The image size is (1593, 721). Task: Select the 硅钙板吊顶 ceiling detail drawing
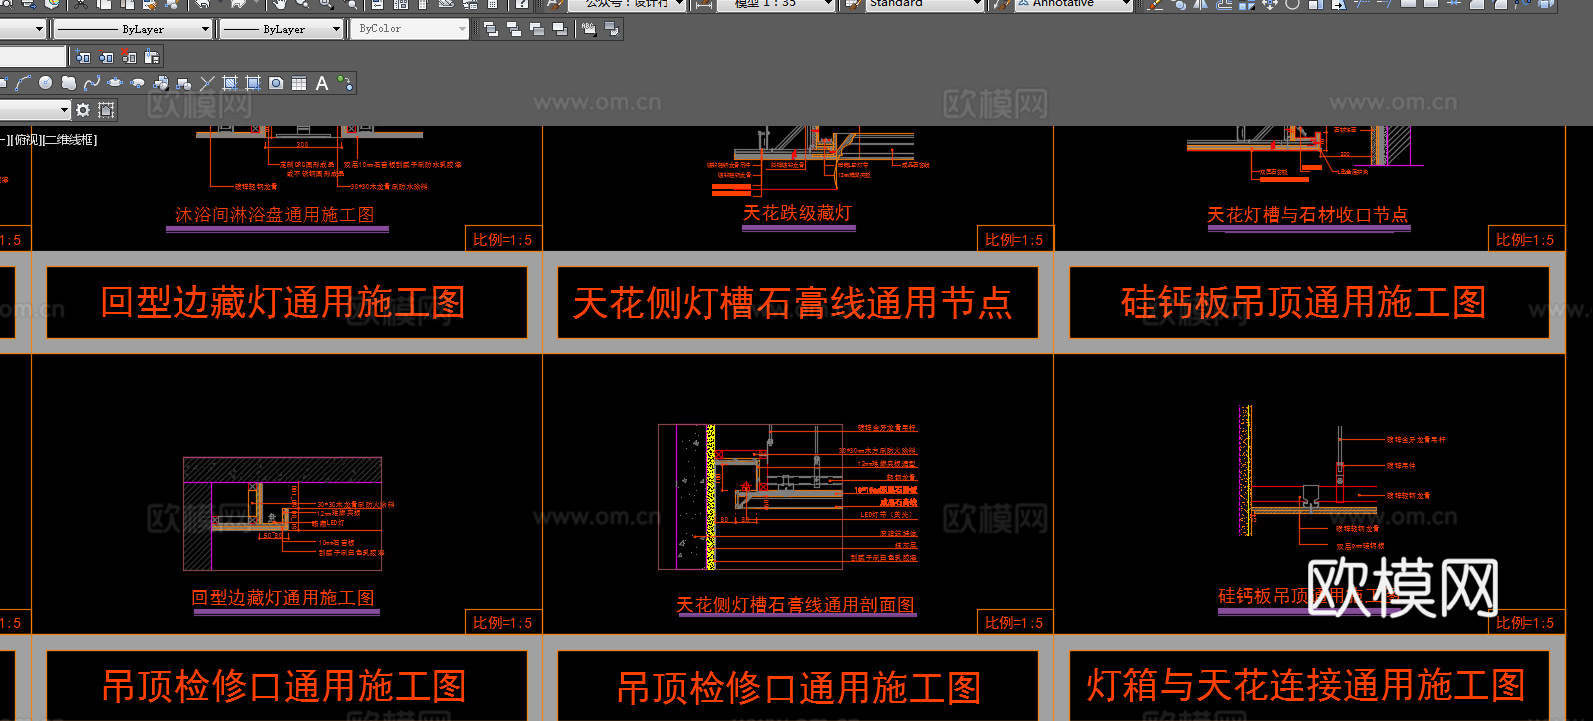(x=1342, y=477)
